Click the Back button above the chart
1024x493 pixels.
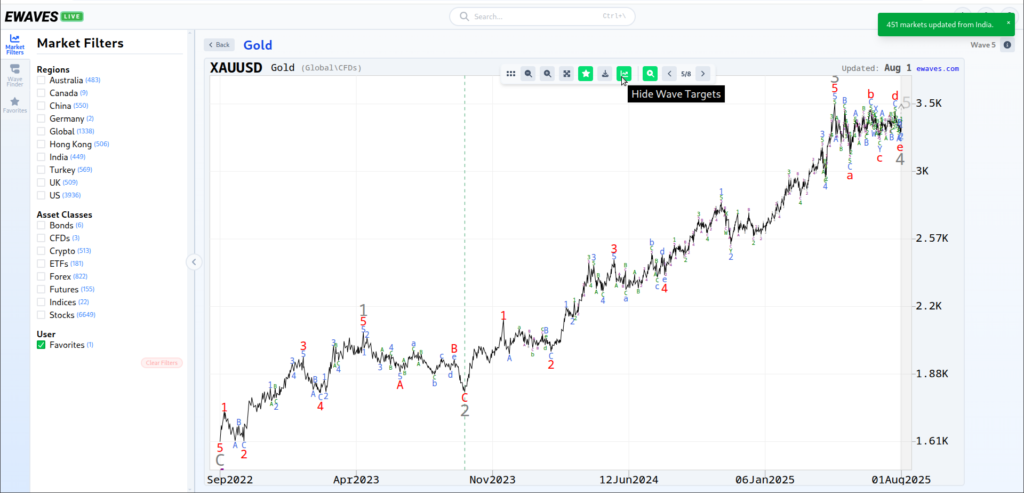click(218, 45)
